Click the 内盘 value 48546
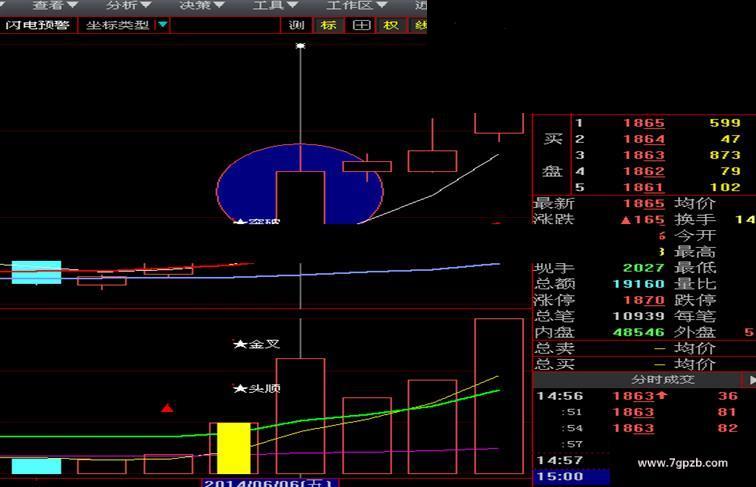The height and width of the screenshot is (487, 756). click(x=639, y=332)
